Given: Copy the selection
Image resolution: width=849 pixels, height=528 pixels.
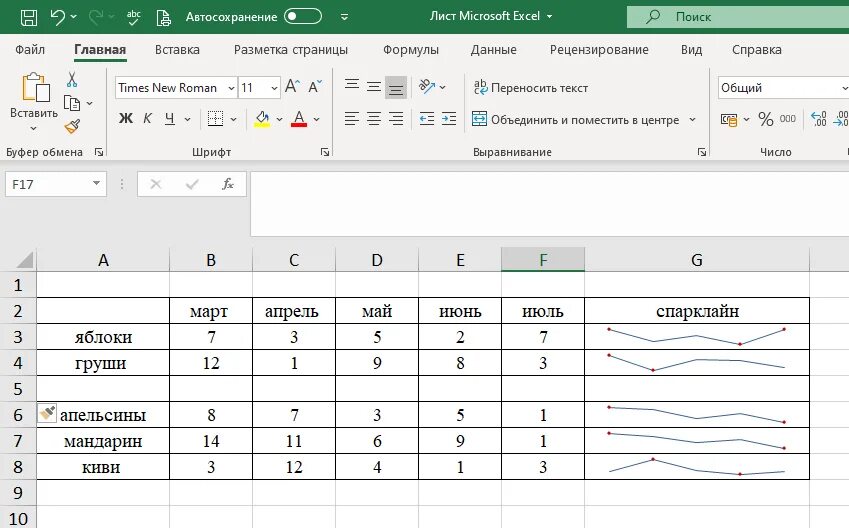Looking at the screenshot, I should (x=71, y=103).
